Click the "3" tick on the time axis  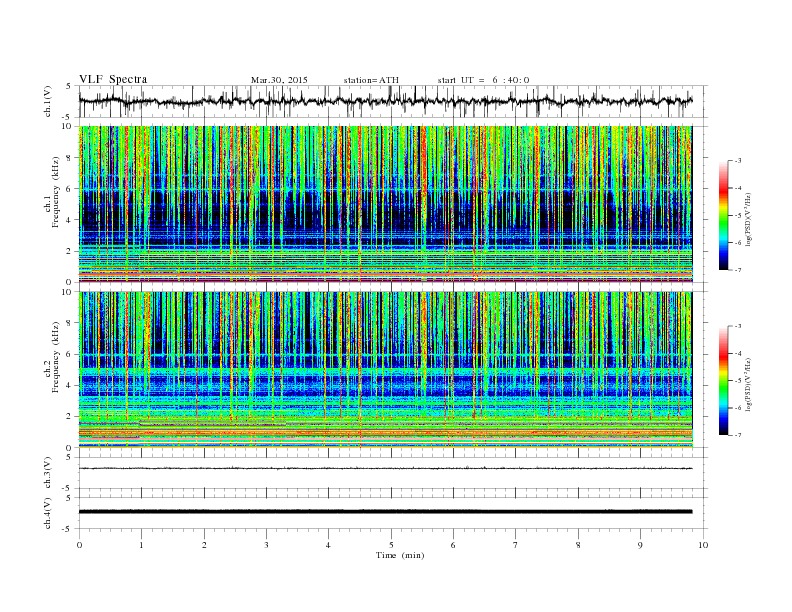click(x=266, y=545)
